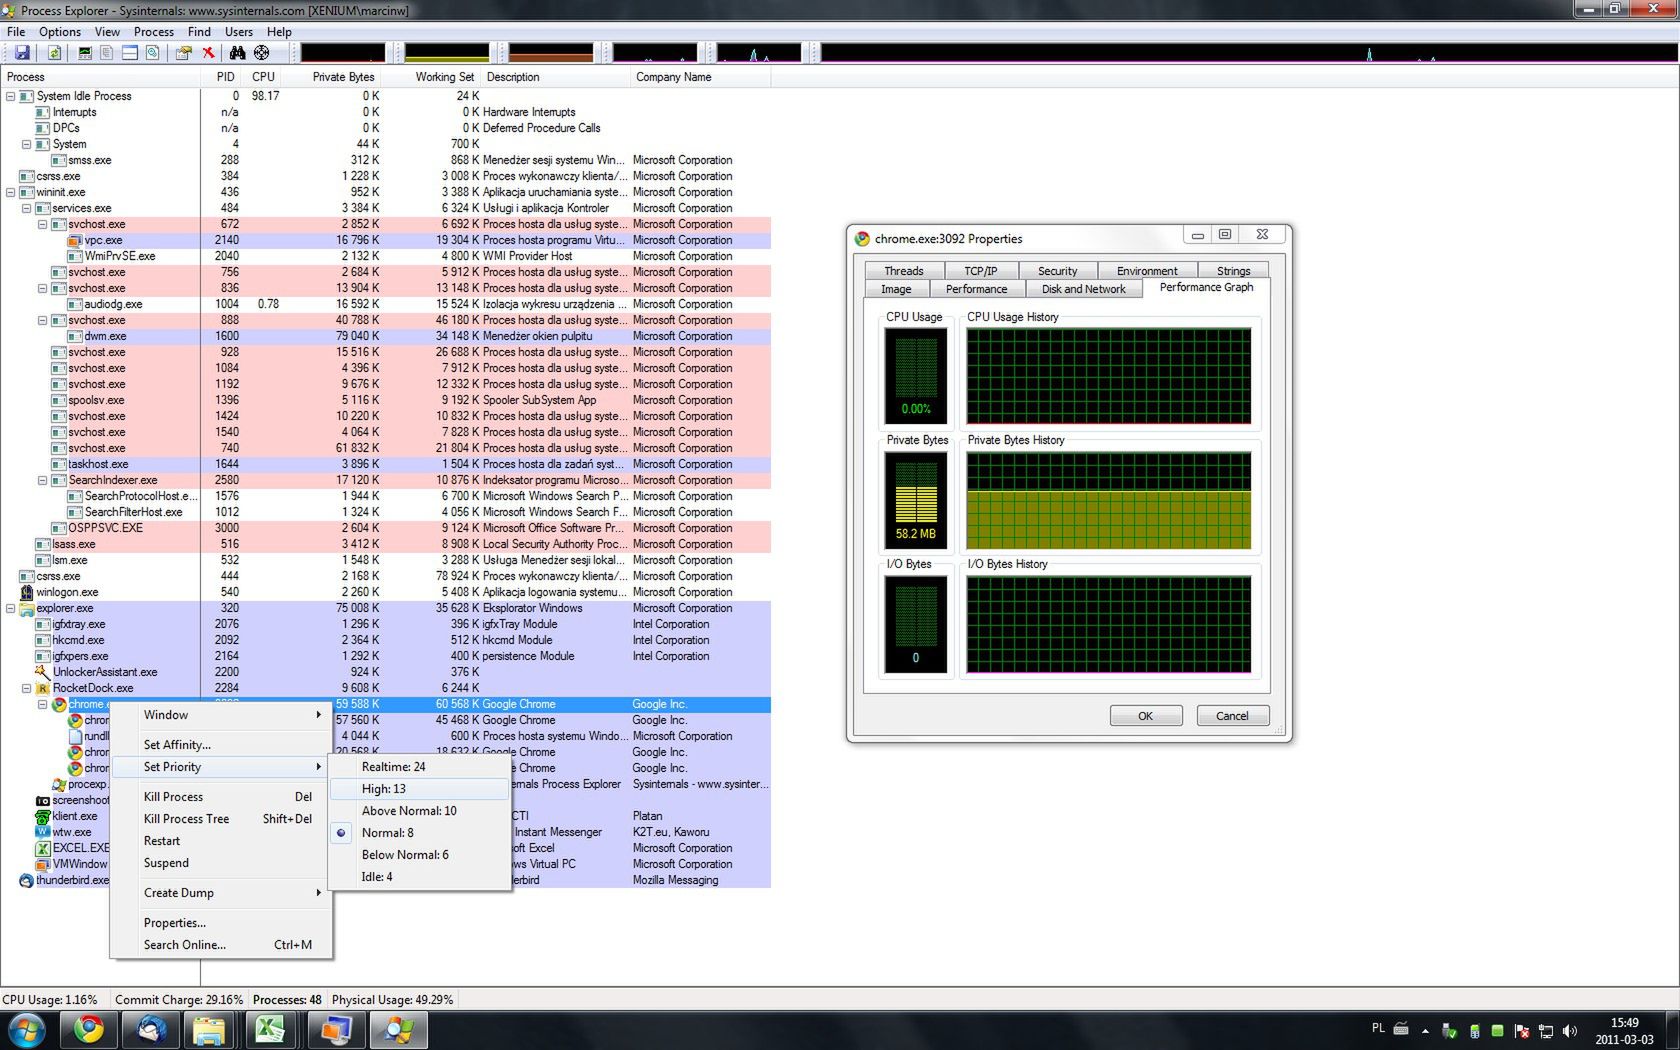Select Below Normal: 6 priority option
The image size is (1680, 1050).
point(420,855)
